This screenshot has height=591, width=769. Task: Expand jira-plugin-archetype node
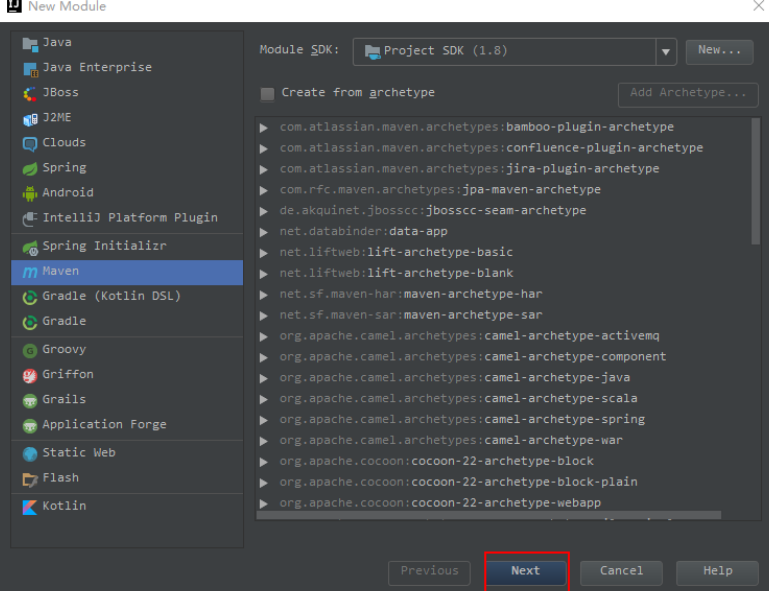(264, 170)
